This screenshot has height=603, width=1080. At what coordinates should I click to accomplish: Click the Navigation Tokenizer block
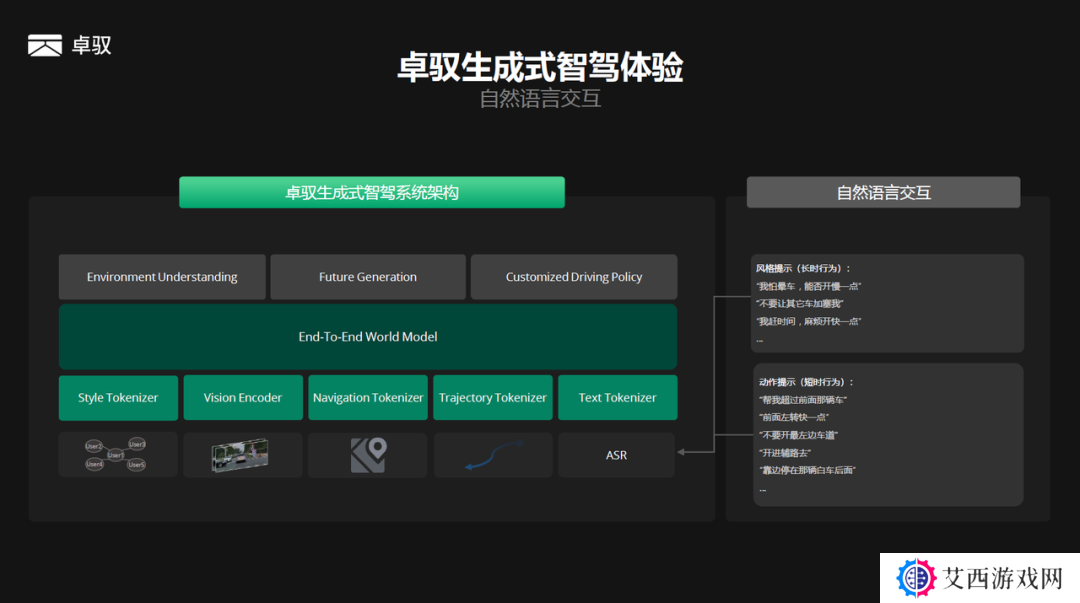(x=368, y=398)
